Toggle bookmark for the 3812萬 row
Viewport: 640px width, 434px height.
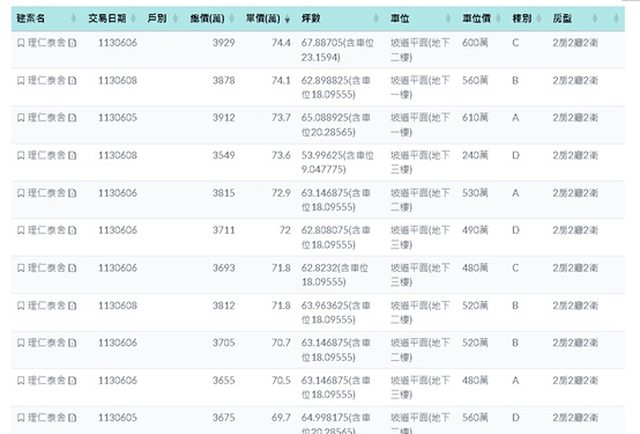coord(21,305)
